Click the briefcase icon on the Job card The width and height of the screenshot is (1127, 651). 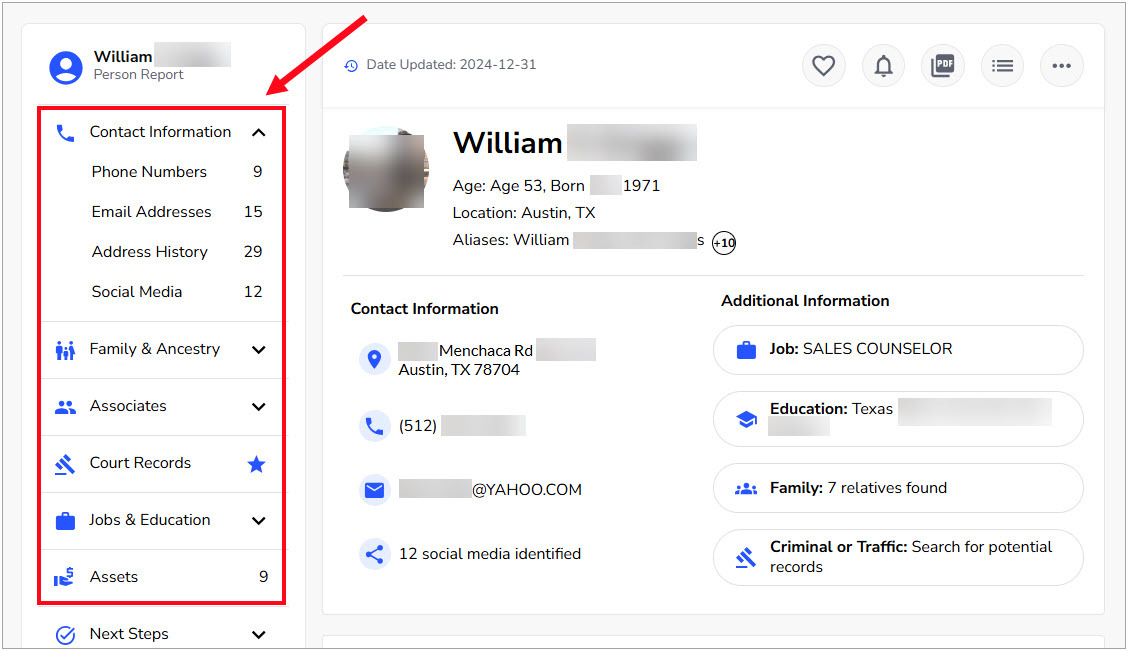(746, 350)
